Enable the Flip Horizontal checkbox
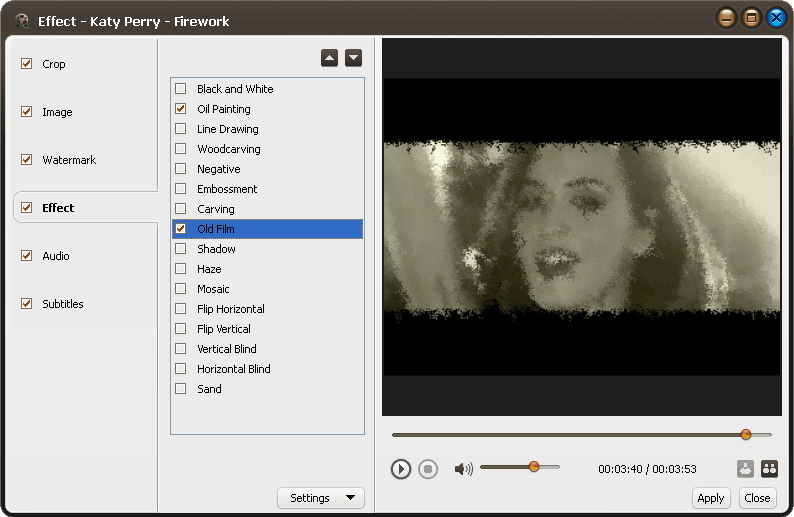Screen dimensions: 794x517 click(x=181, y=309)
